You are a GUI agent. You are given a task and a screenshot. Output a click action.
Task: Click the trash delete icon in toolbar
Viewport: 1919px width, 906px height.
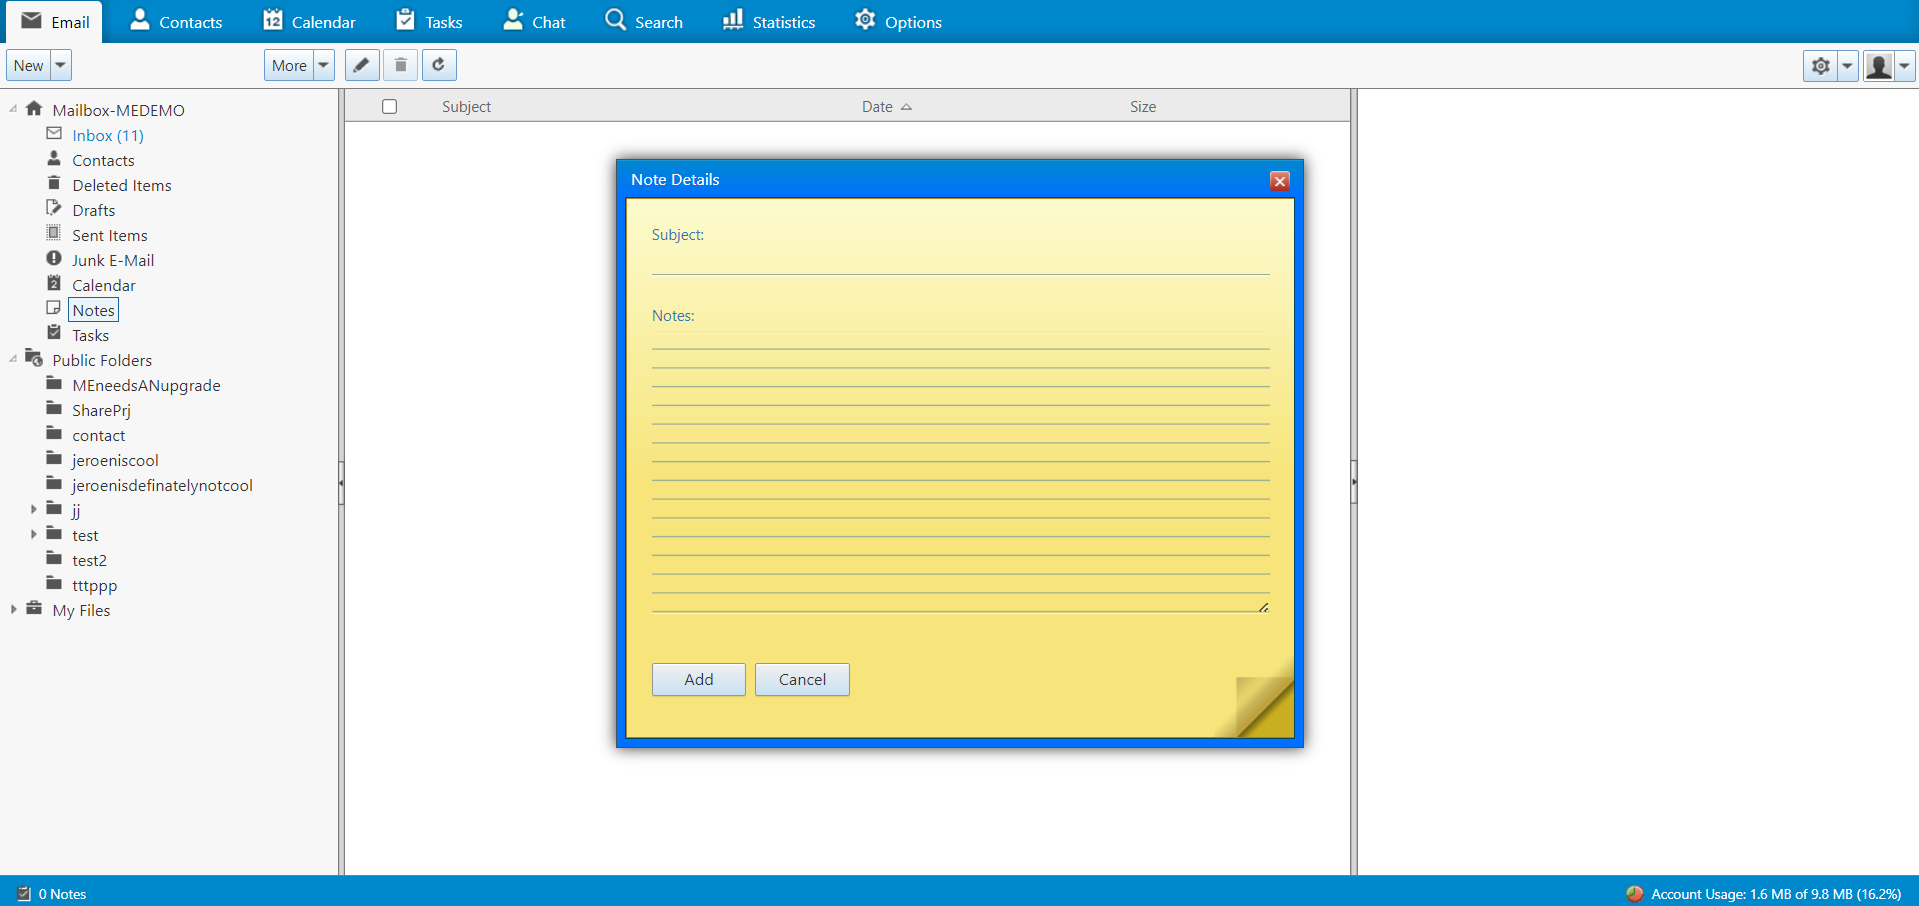401,65
